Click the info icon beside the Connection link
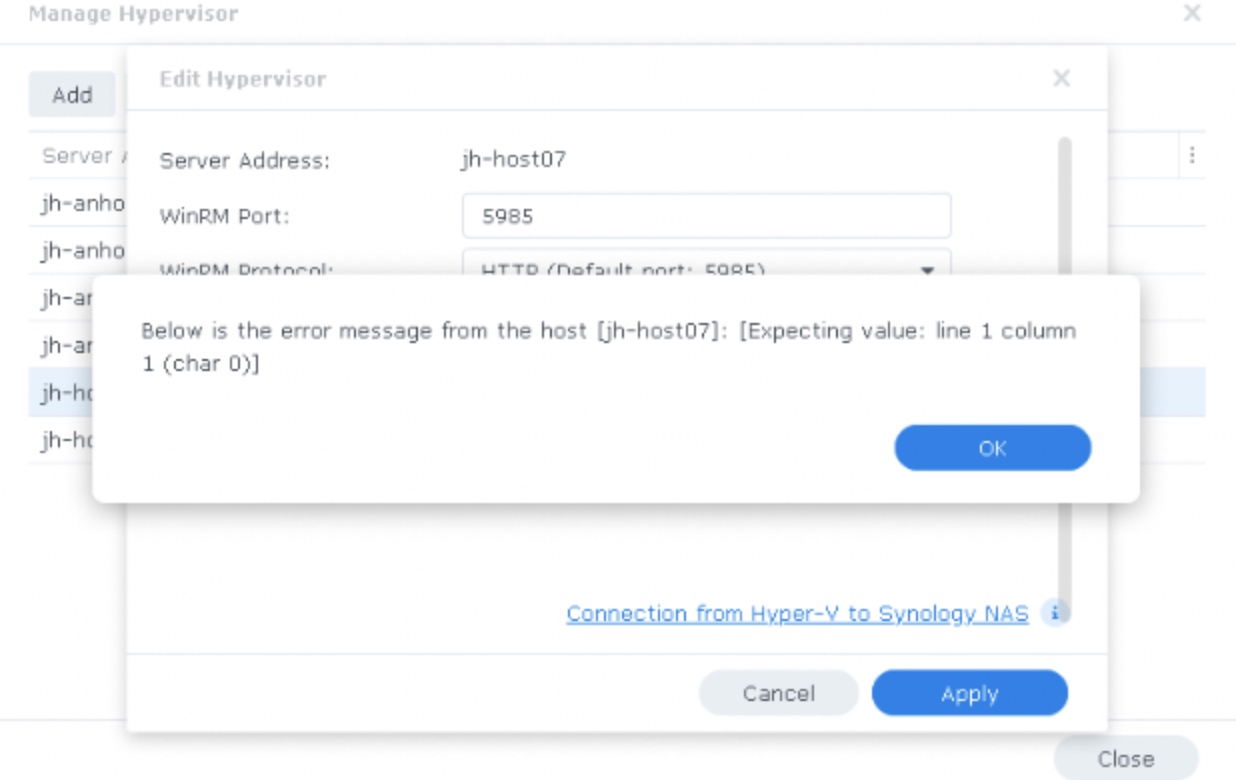Viewport: 1236px width, 780px height. tap(1055, 613)
